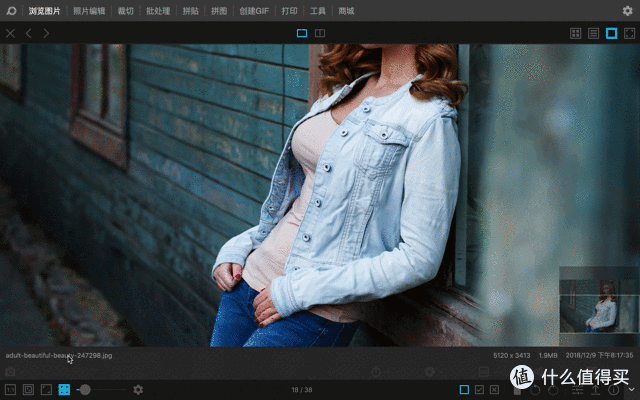Mark image as rejected with X box
This screenshot has height=400, width=640.
click(494, 390)
